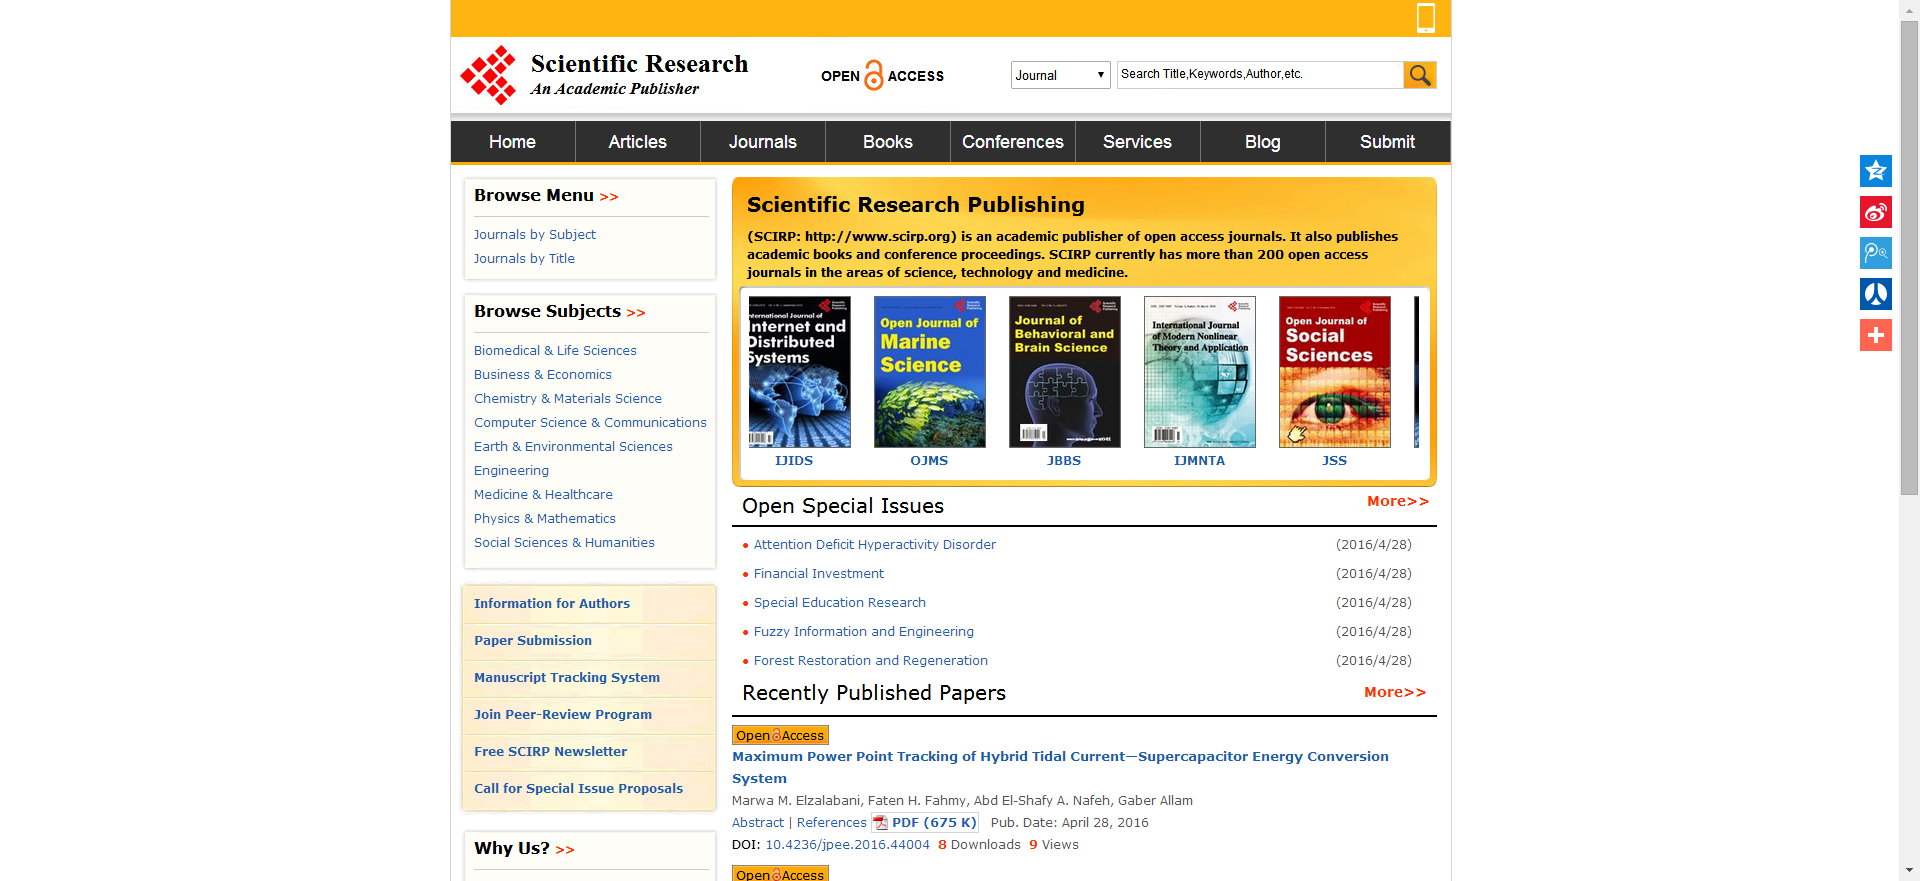
Task: Click the JBBS label link
Action: pos(1064,461)
